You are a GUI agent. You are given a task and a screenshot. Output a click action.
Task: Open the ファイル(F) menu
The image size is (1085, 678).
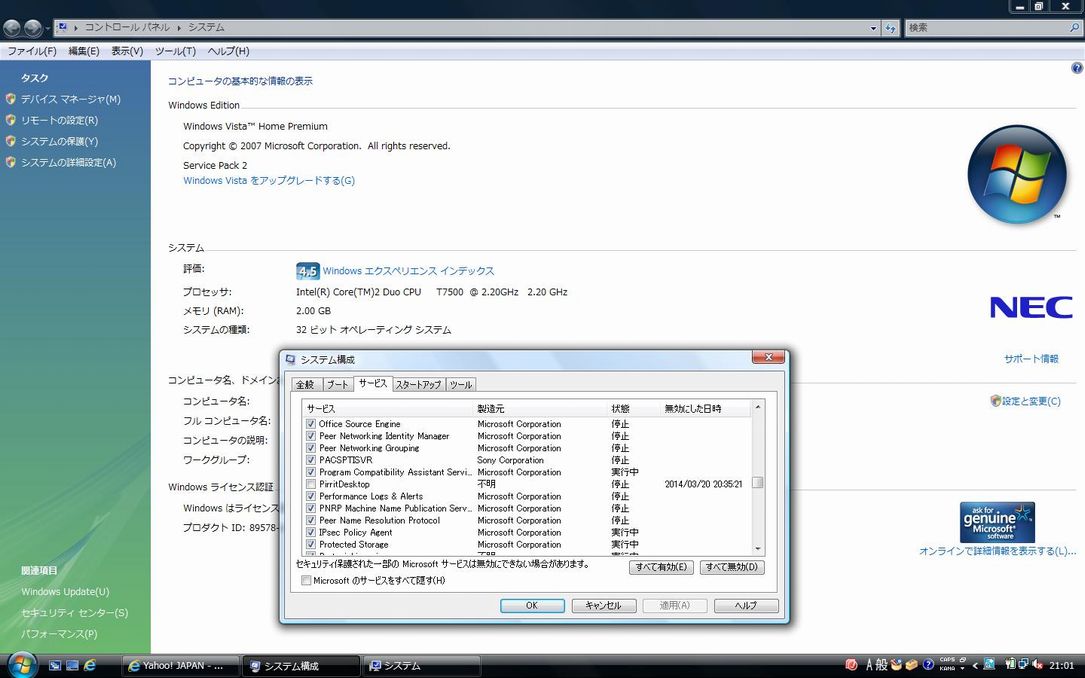pos(32,51)
